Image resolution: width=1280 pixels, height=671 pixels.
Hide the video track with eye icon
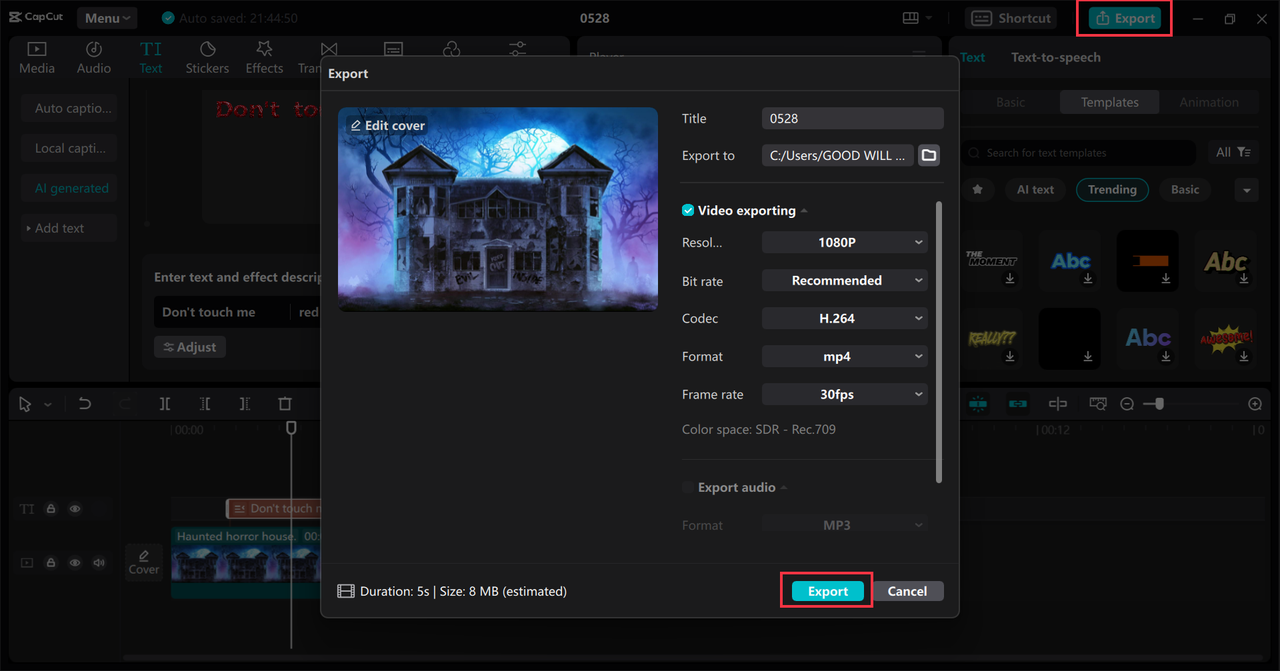pos(75,563)
